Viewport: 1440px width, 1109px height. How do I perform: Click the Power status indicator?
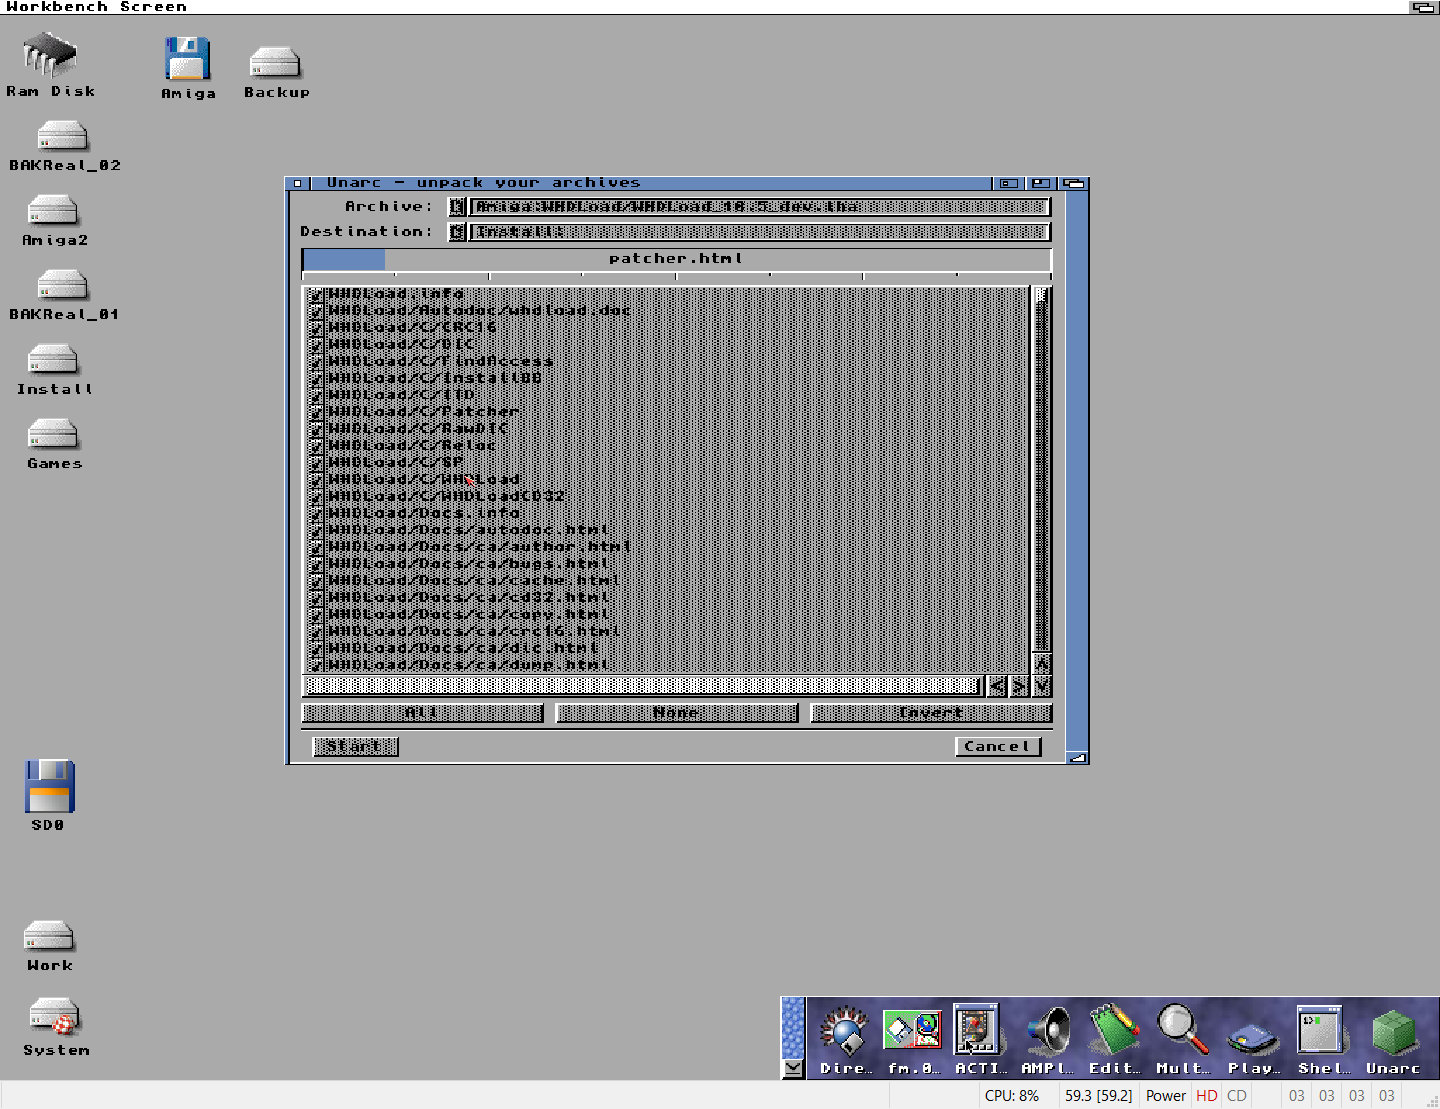click(1166, 1096)
